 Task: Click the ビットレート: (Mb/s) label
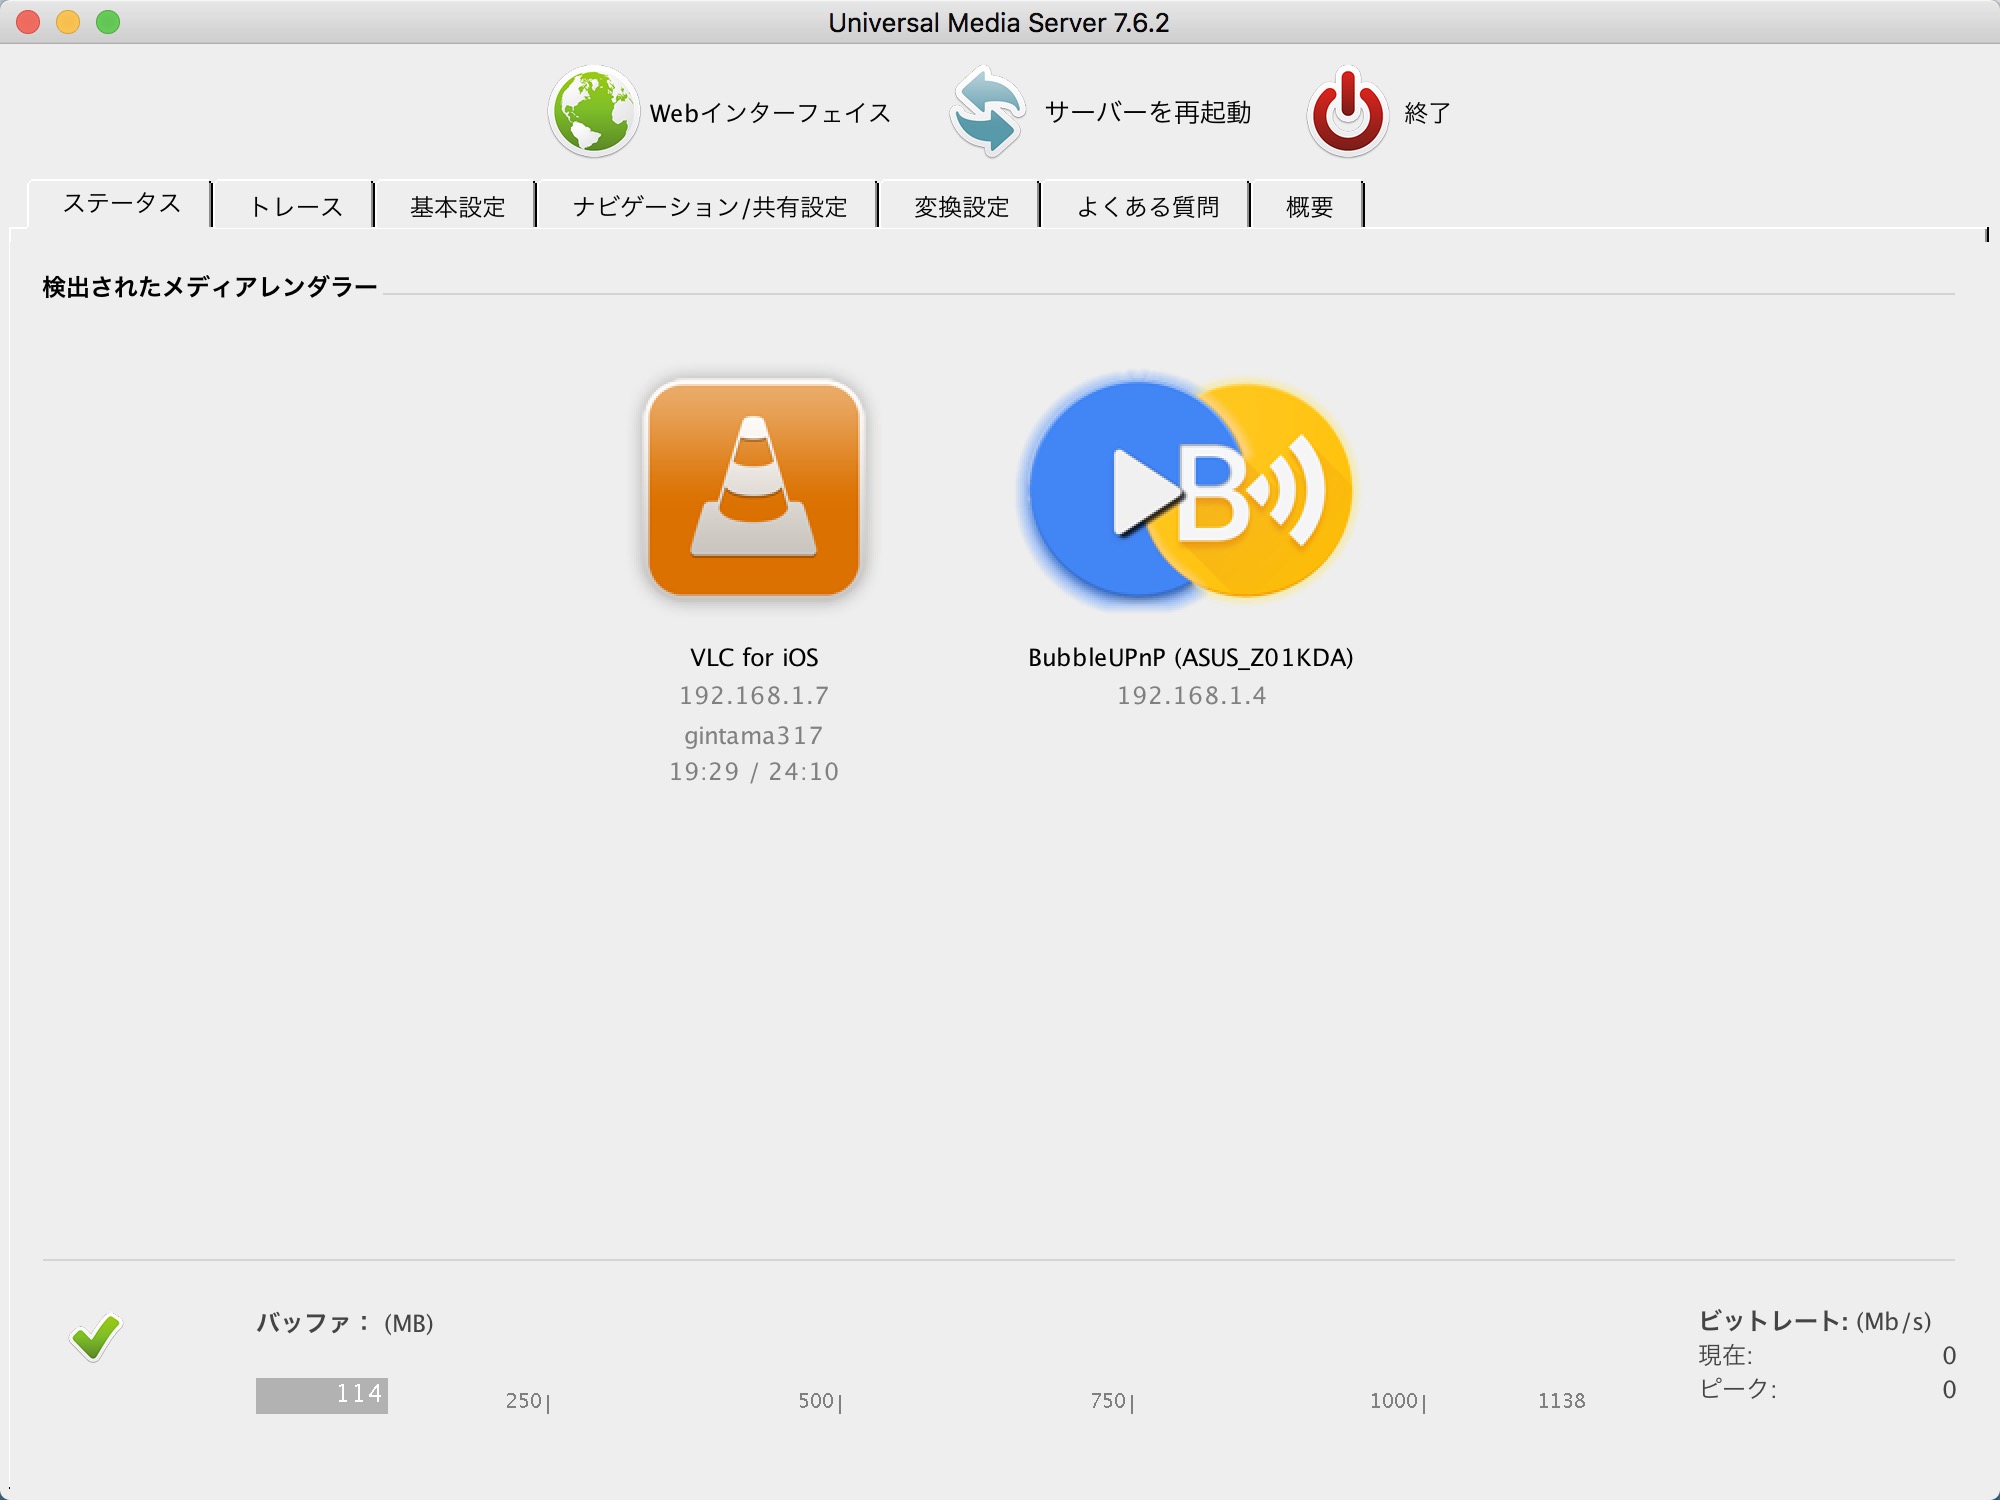[x=1814, y=1321]
